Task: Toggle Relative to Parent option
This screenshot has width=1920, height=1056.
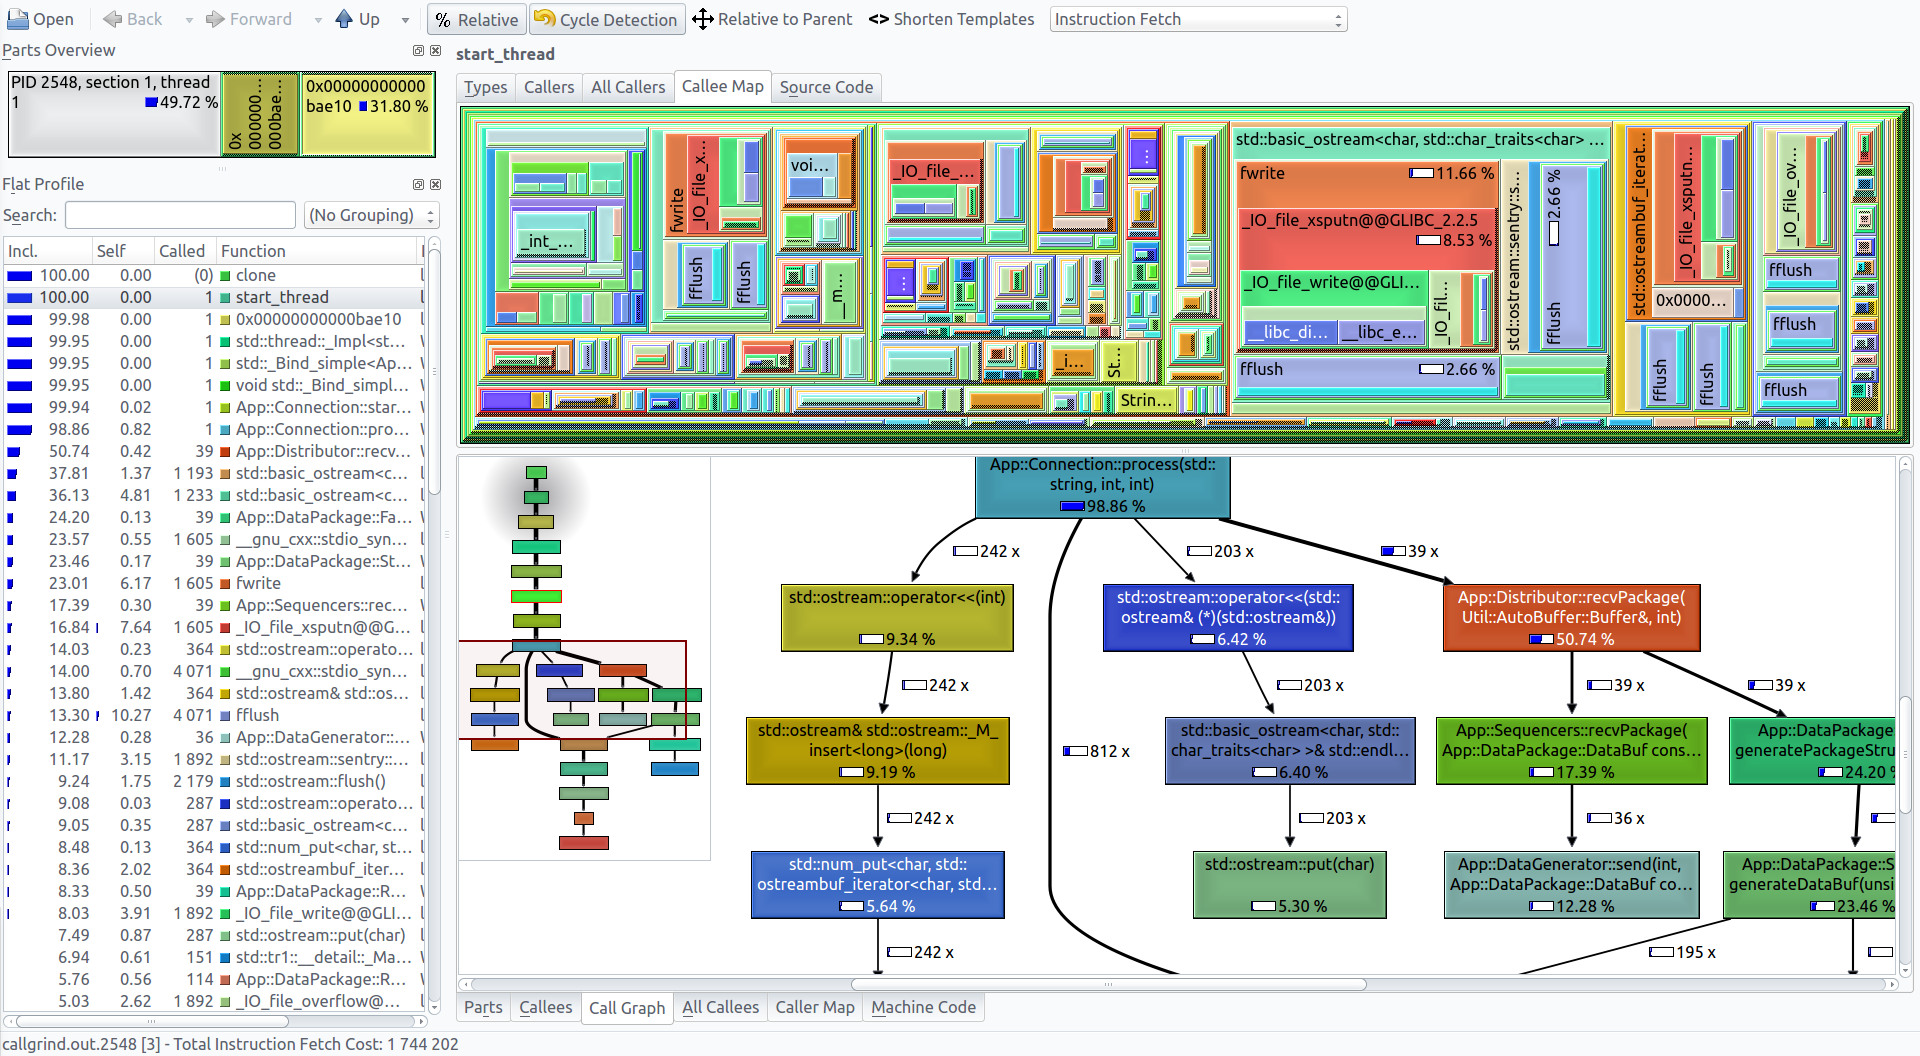Action: (772, 19)
